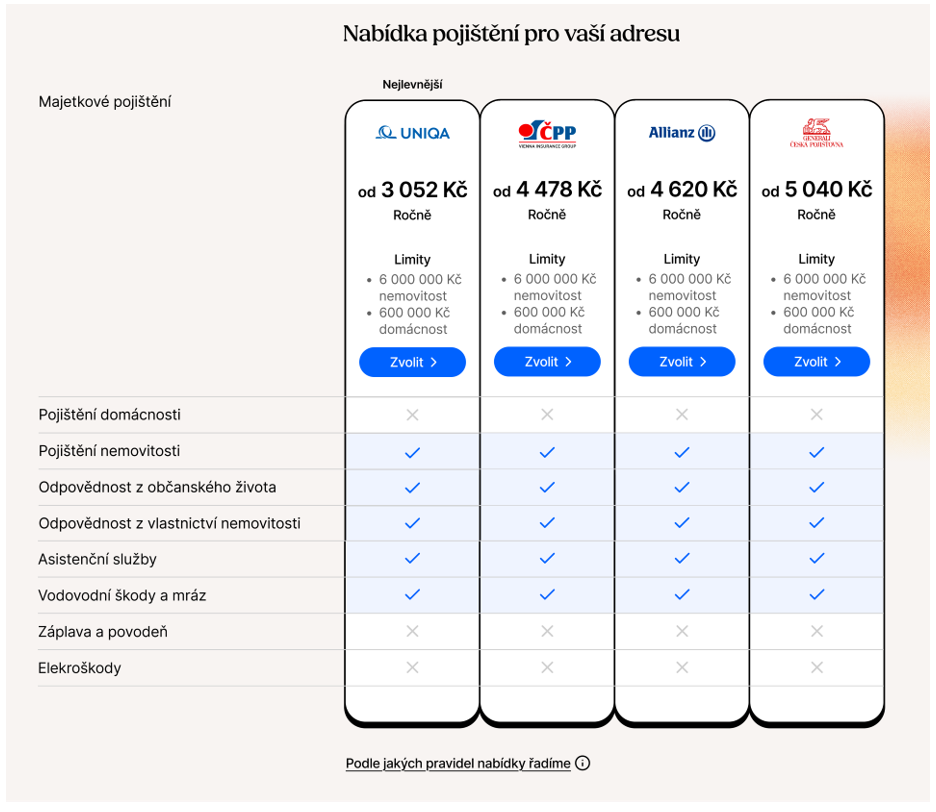Click the Nejlevnější badge above UNIQA
936x812 pixels.
(x=412, y=84)
